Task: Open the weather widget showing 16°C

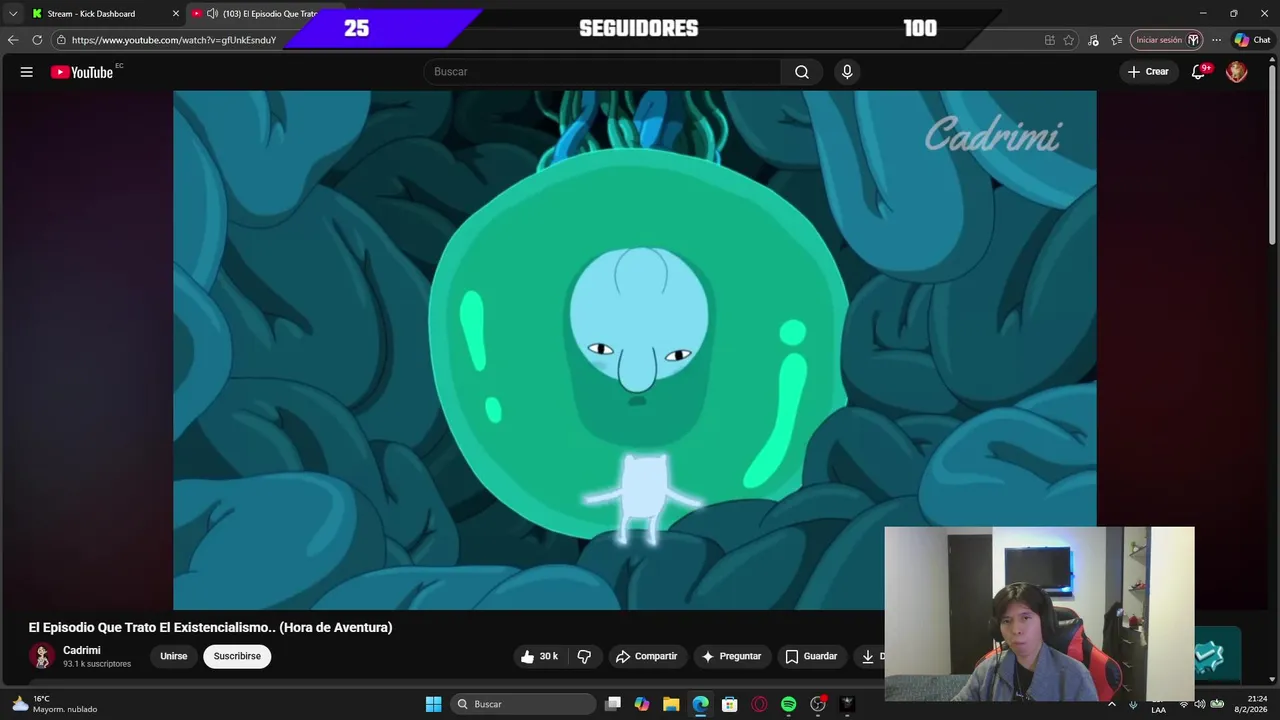Action: pyautogui.click(x=55, y=704)
